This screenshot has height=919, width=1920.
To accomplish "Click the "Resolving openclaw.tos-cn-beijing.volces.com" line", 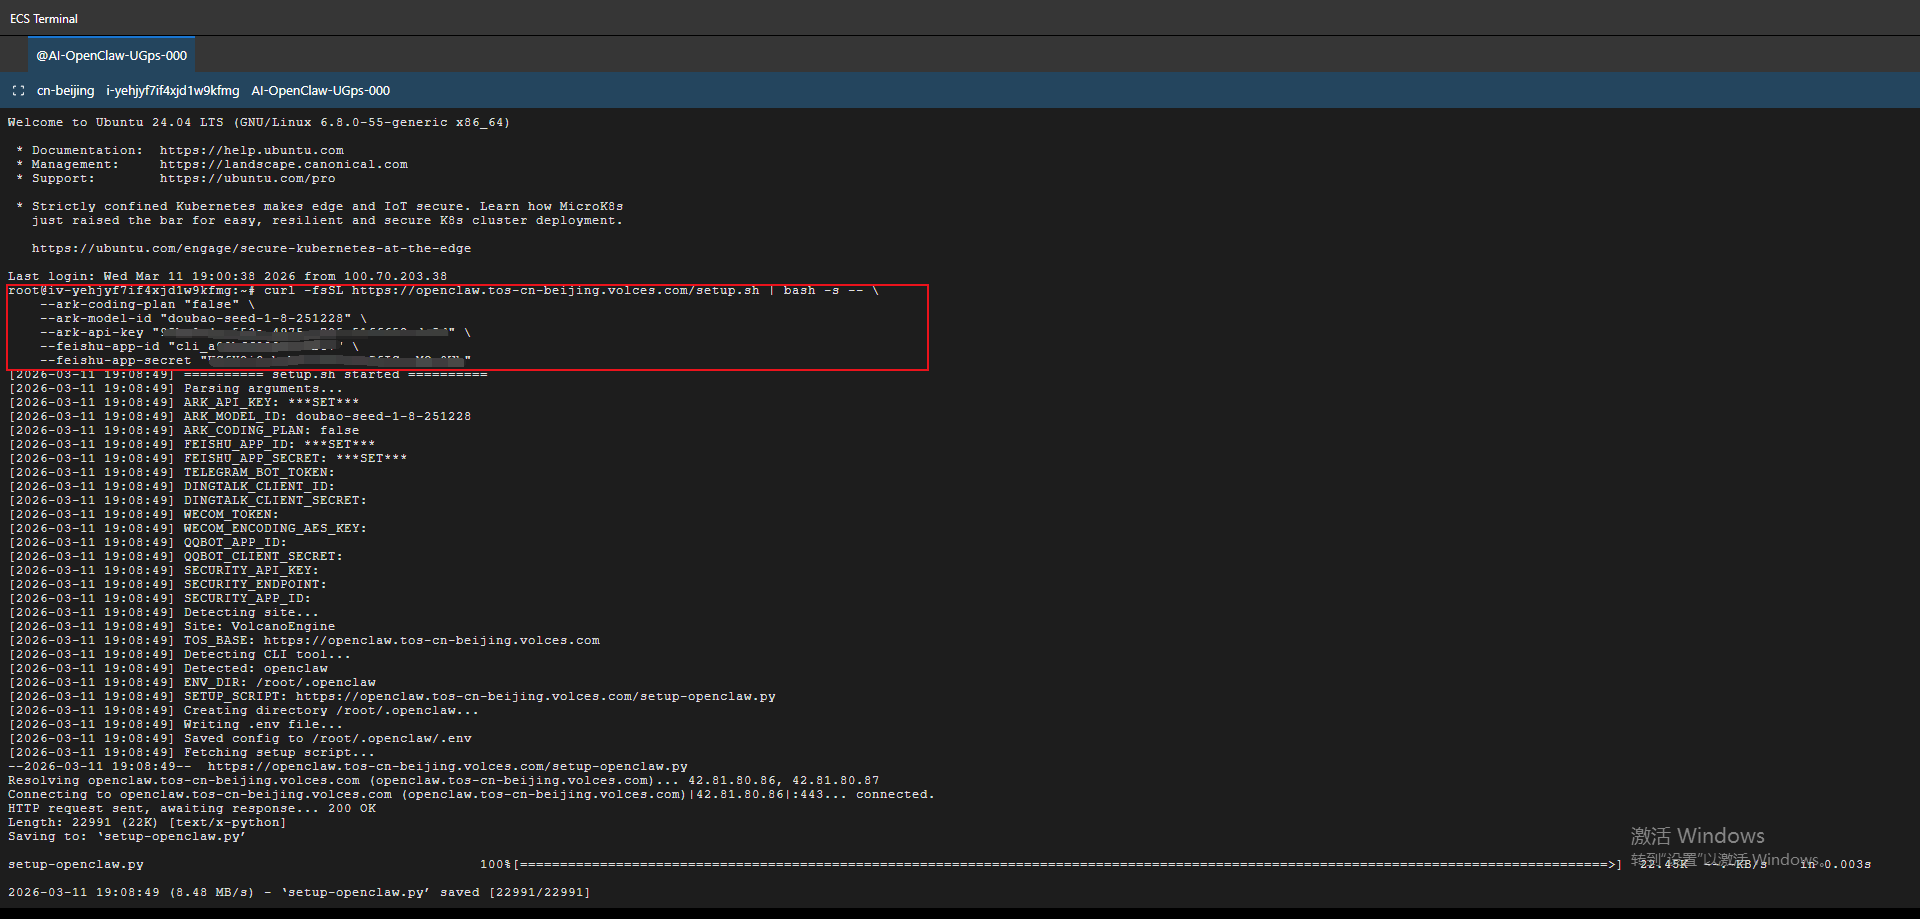I will pyautogui.click(x=444, y=781).
